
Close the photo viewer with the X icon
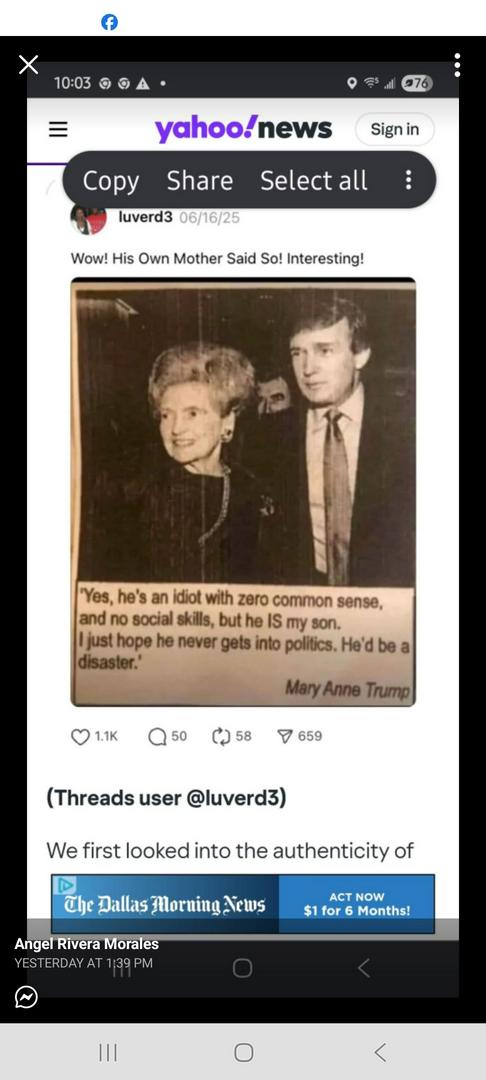28,65
